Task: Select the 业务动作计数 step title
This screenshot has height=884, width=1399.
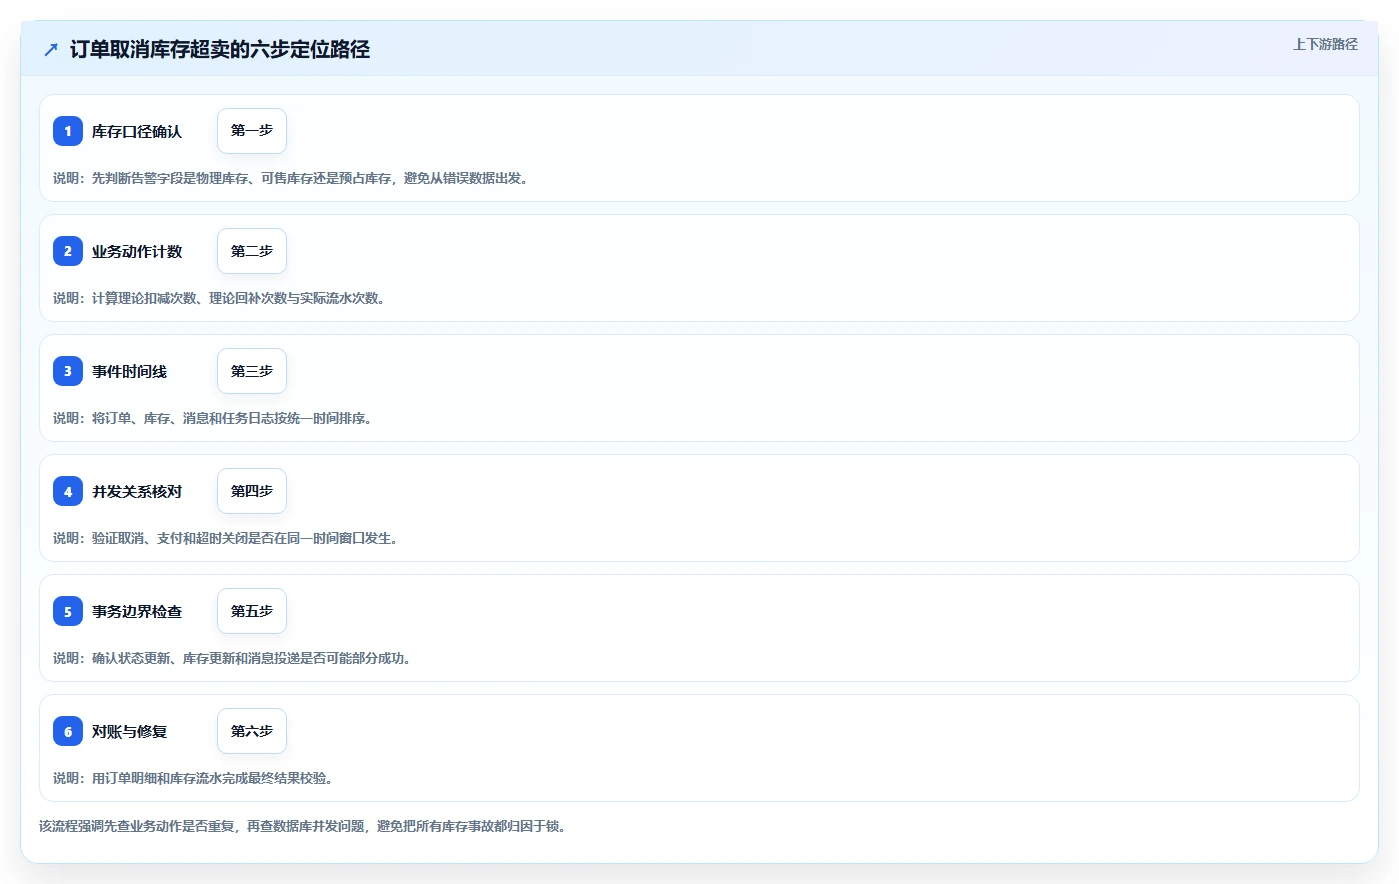Action: click(x=137, y=252)
